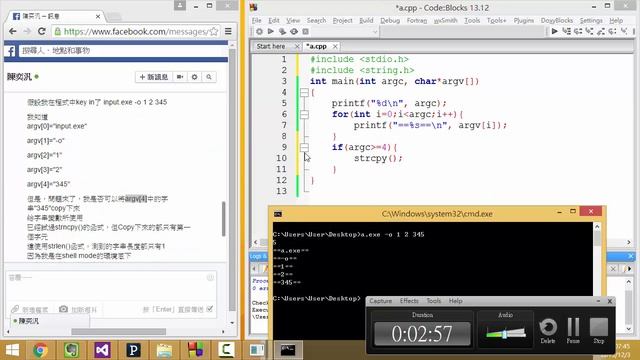Open the Debug menu in Code::Blocks
Image resolution: width=640 pixels, height=360 pixels.
click(x=390, y=20)
